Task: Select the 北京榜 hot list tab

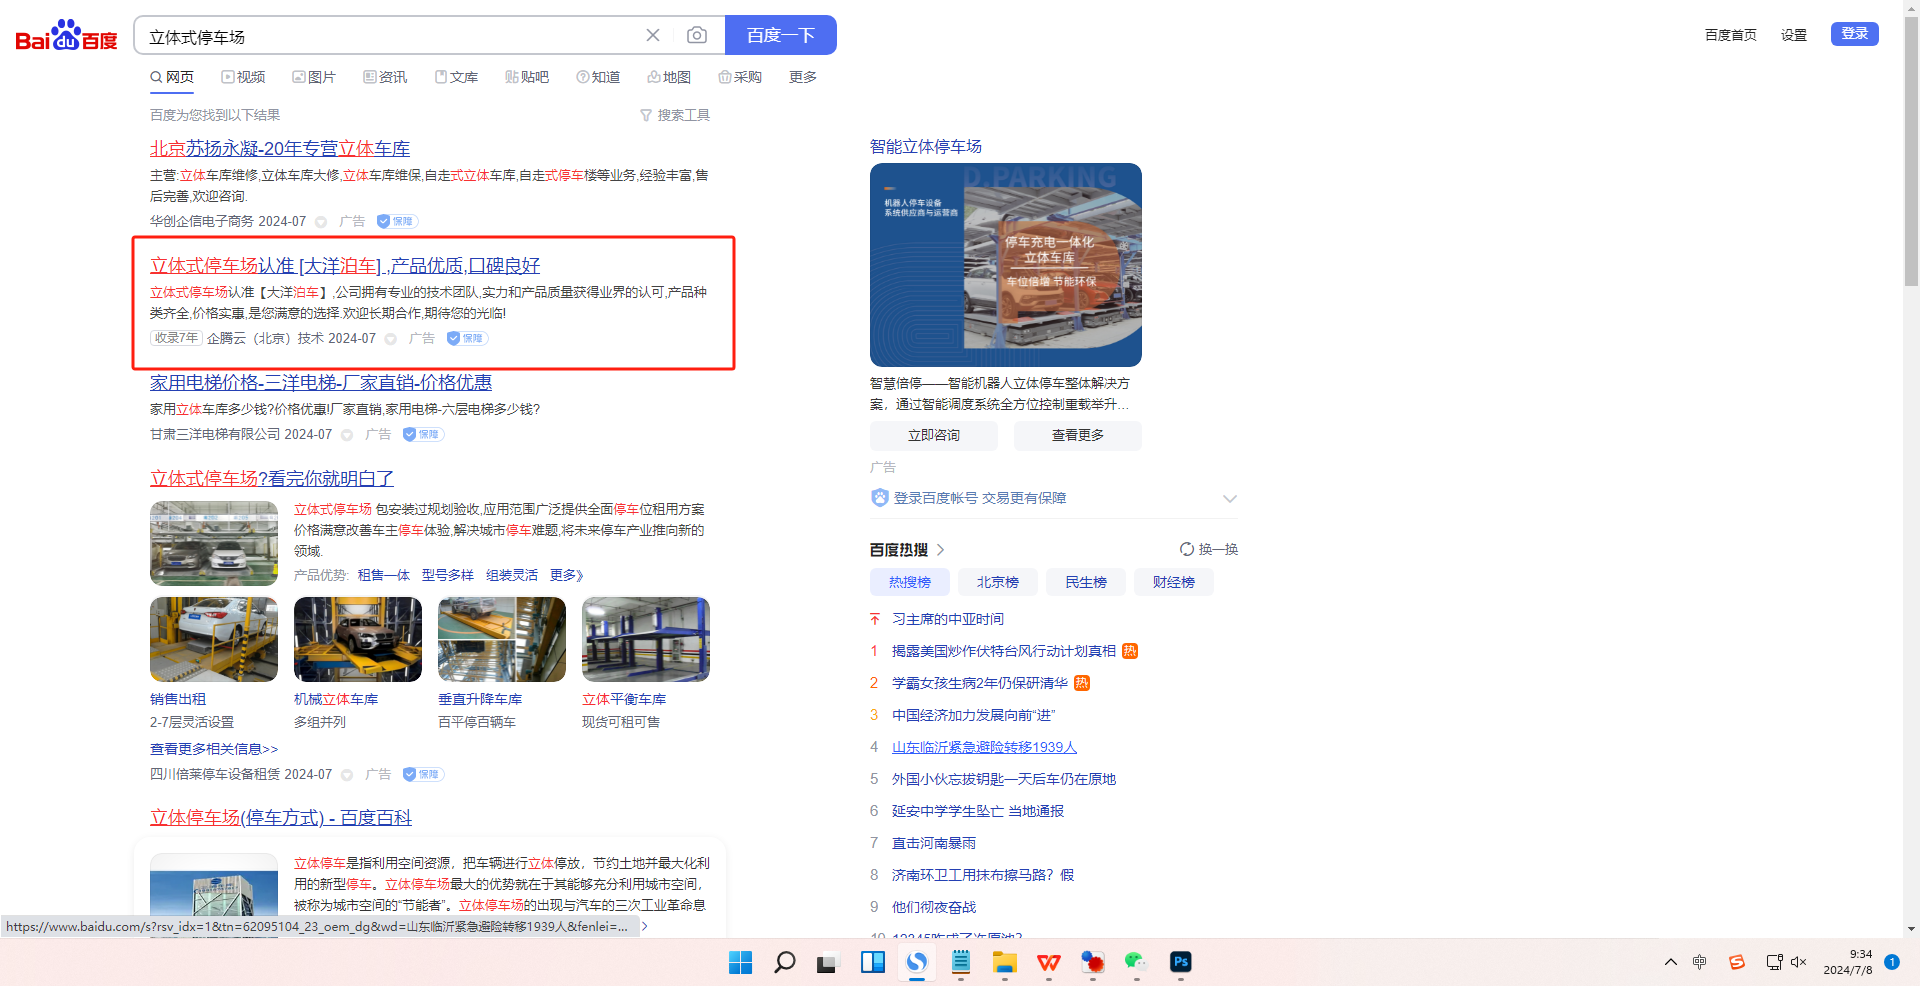Action: pyautogui.click(x=998, y=582)
